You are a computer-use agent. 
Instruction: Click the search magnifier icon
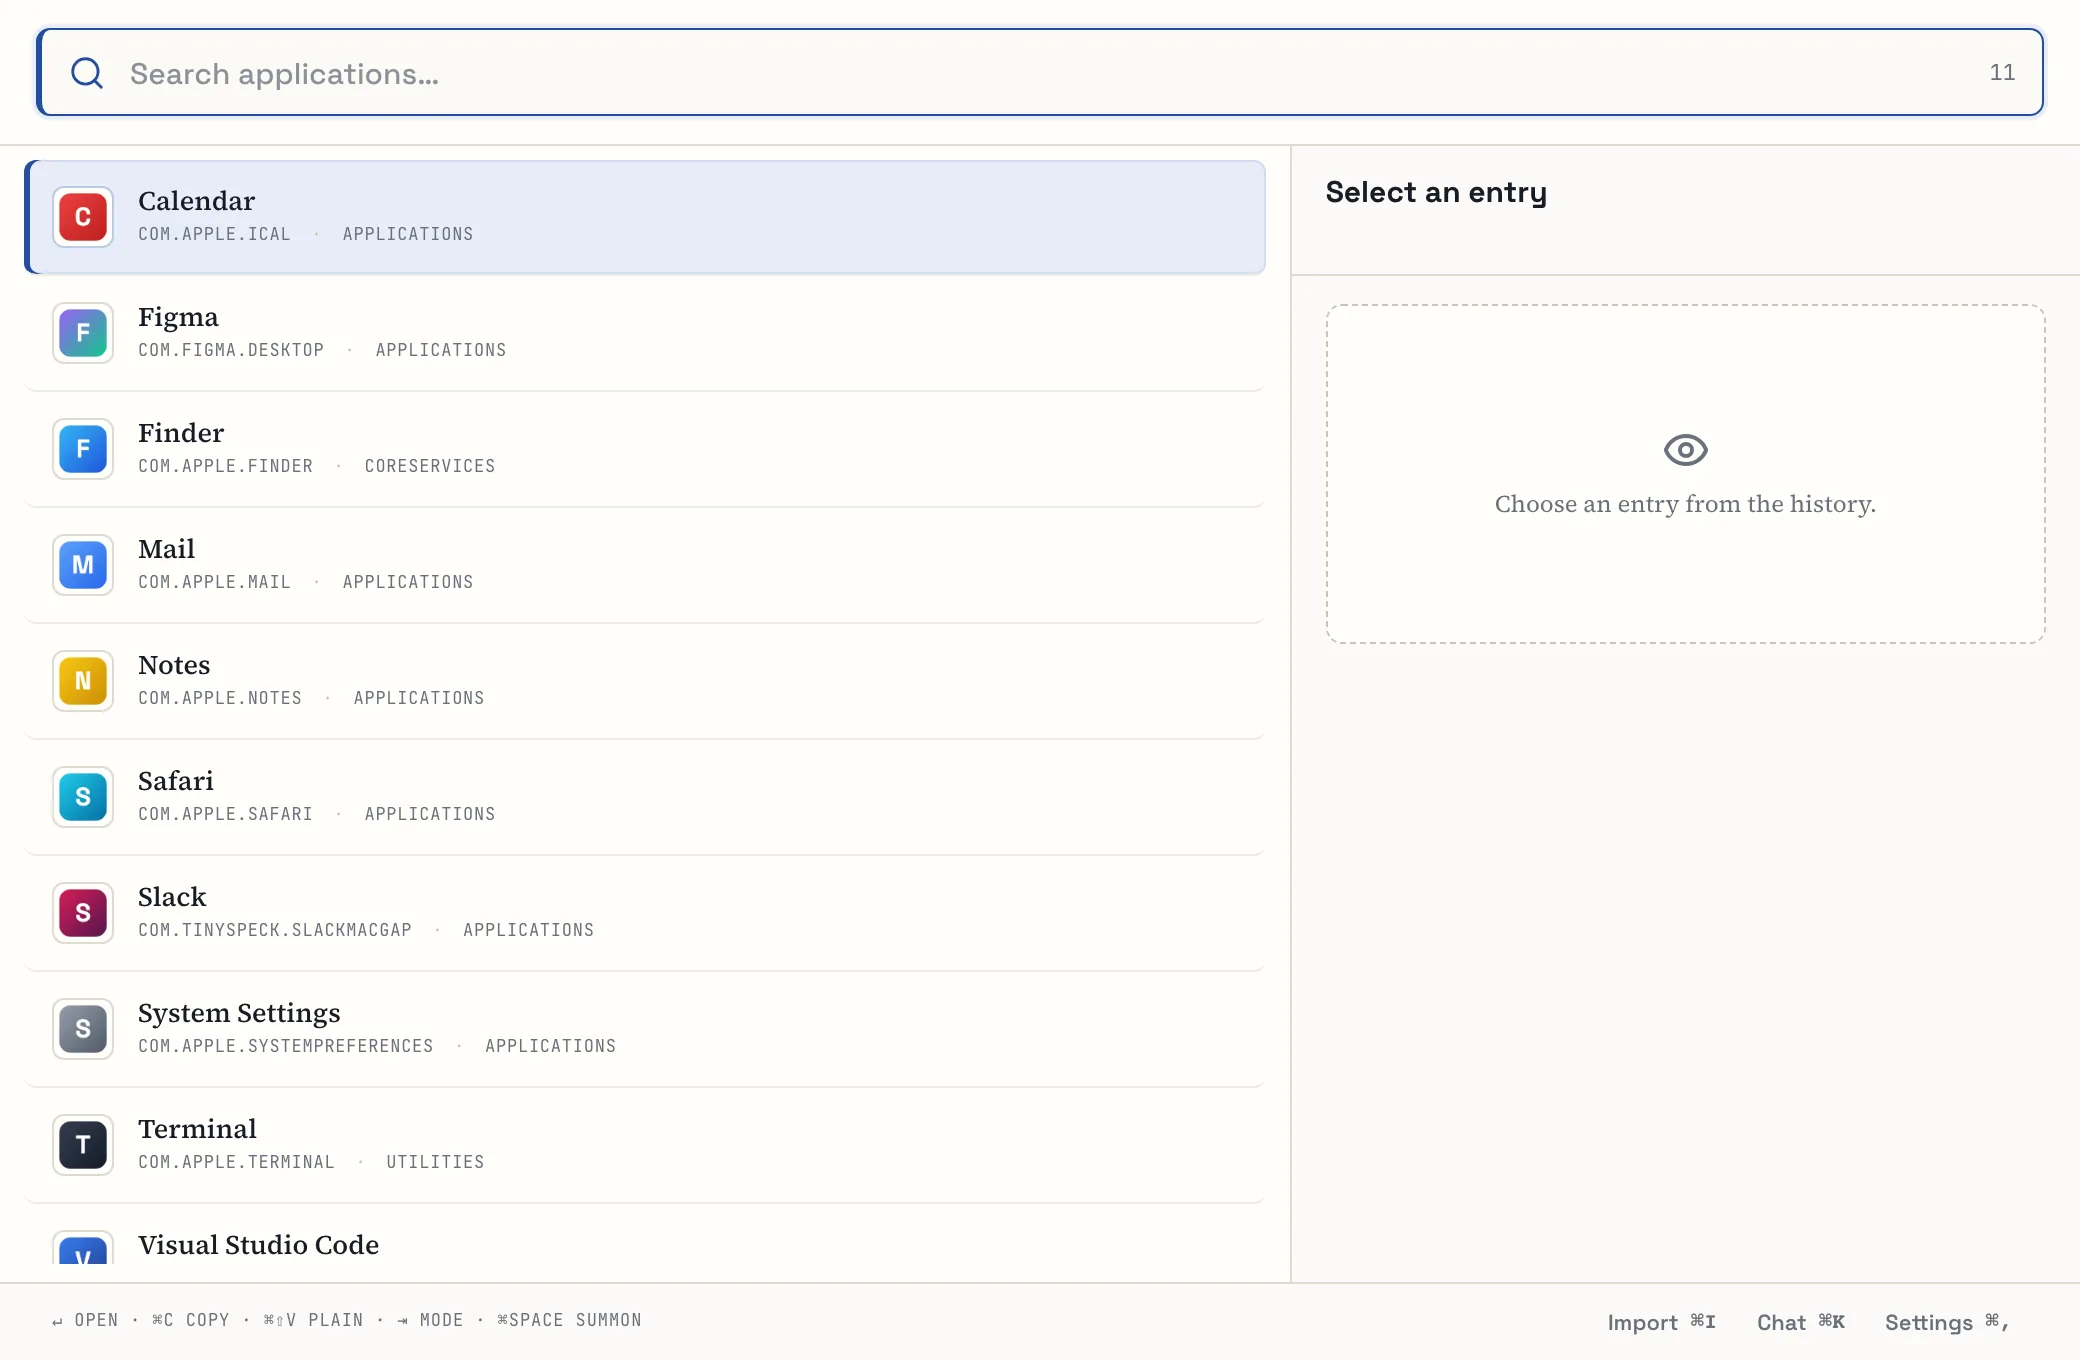coord(87,72)
